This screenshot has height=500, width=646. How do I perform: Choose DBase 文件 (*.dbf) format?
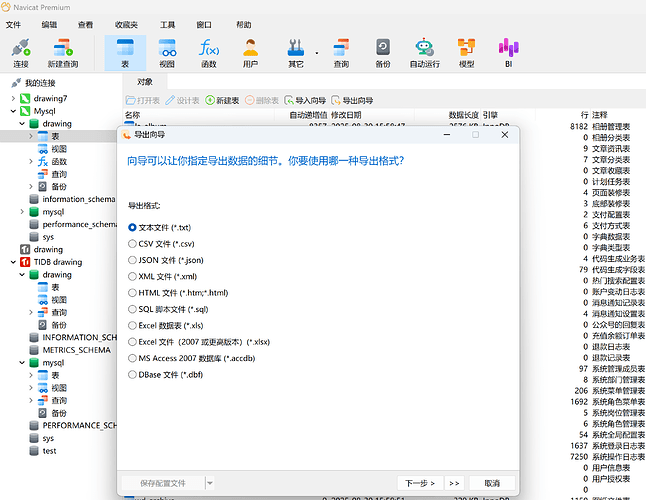[166, 374]
